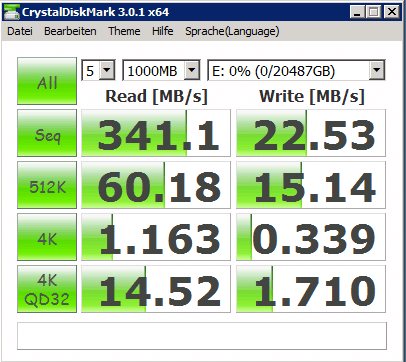Open the Bearbeiten menu

(70, 31)
